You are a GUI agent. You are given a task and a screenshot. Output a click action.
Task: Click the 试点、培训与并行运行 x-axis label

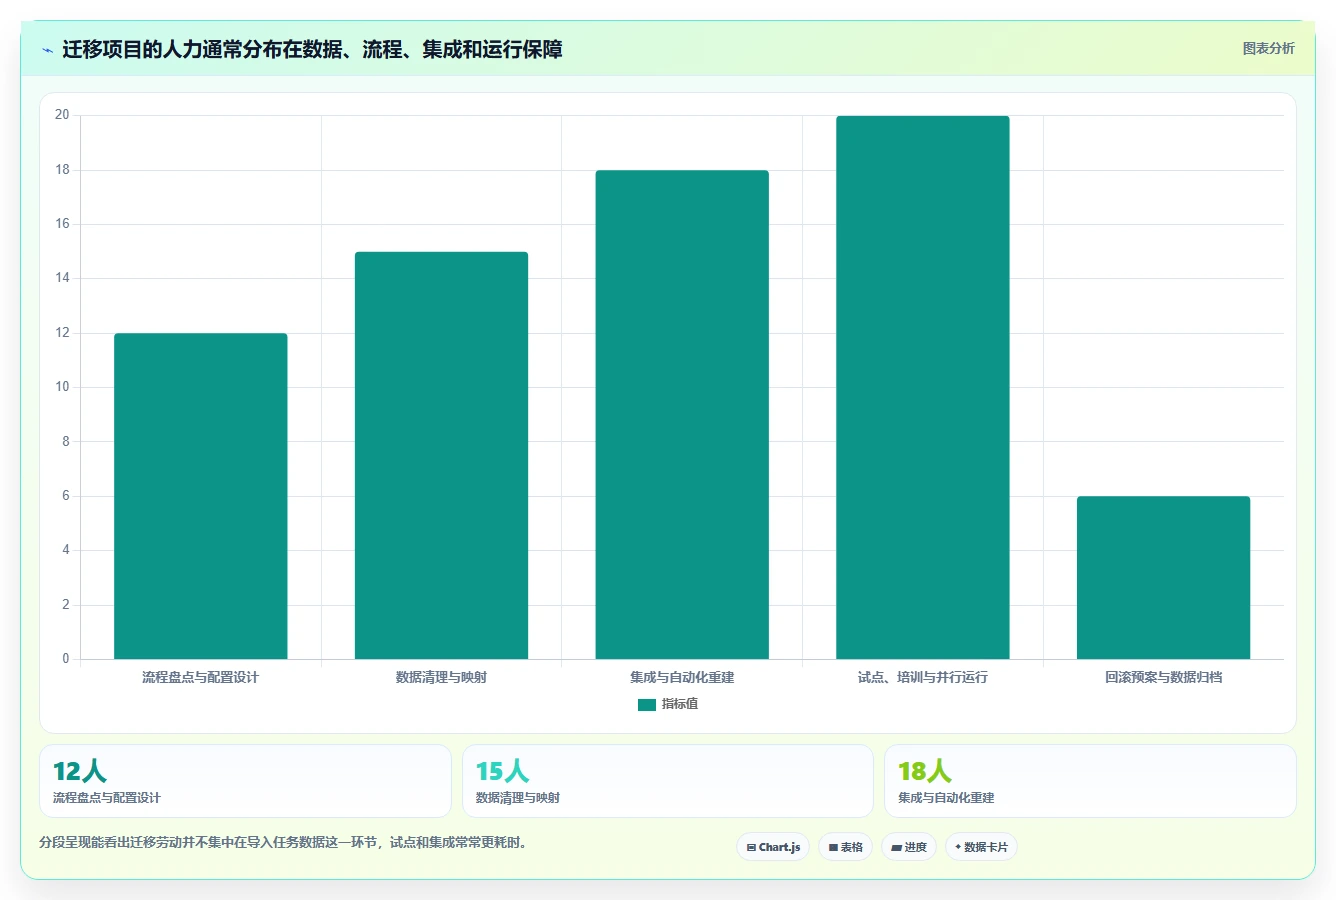[x=923, y=677]
